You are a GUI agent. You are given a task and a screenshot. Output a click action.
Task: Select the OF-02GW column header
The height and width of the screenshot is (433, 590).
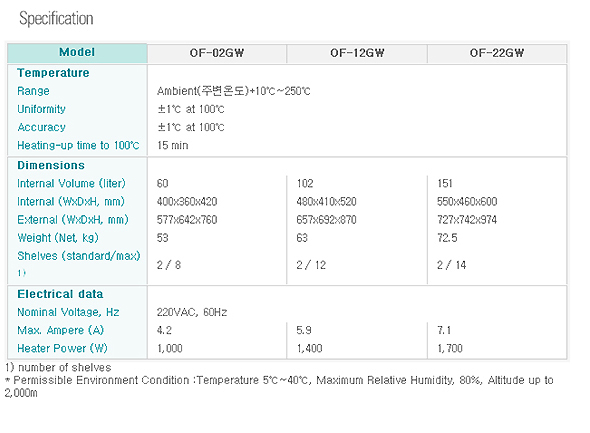(x=217, y=53)
